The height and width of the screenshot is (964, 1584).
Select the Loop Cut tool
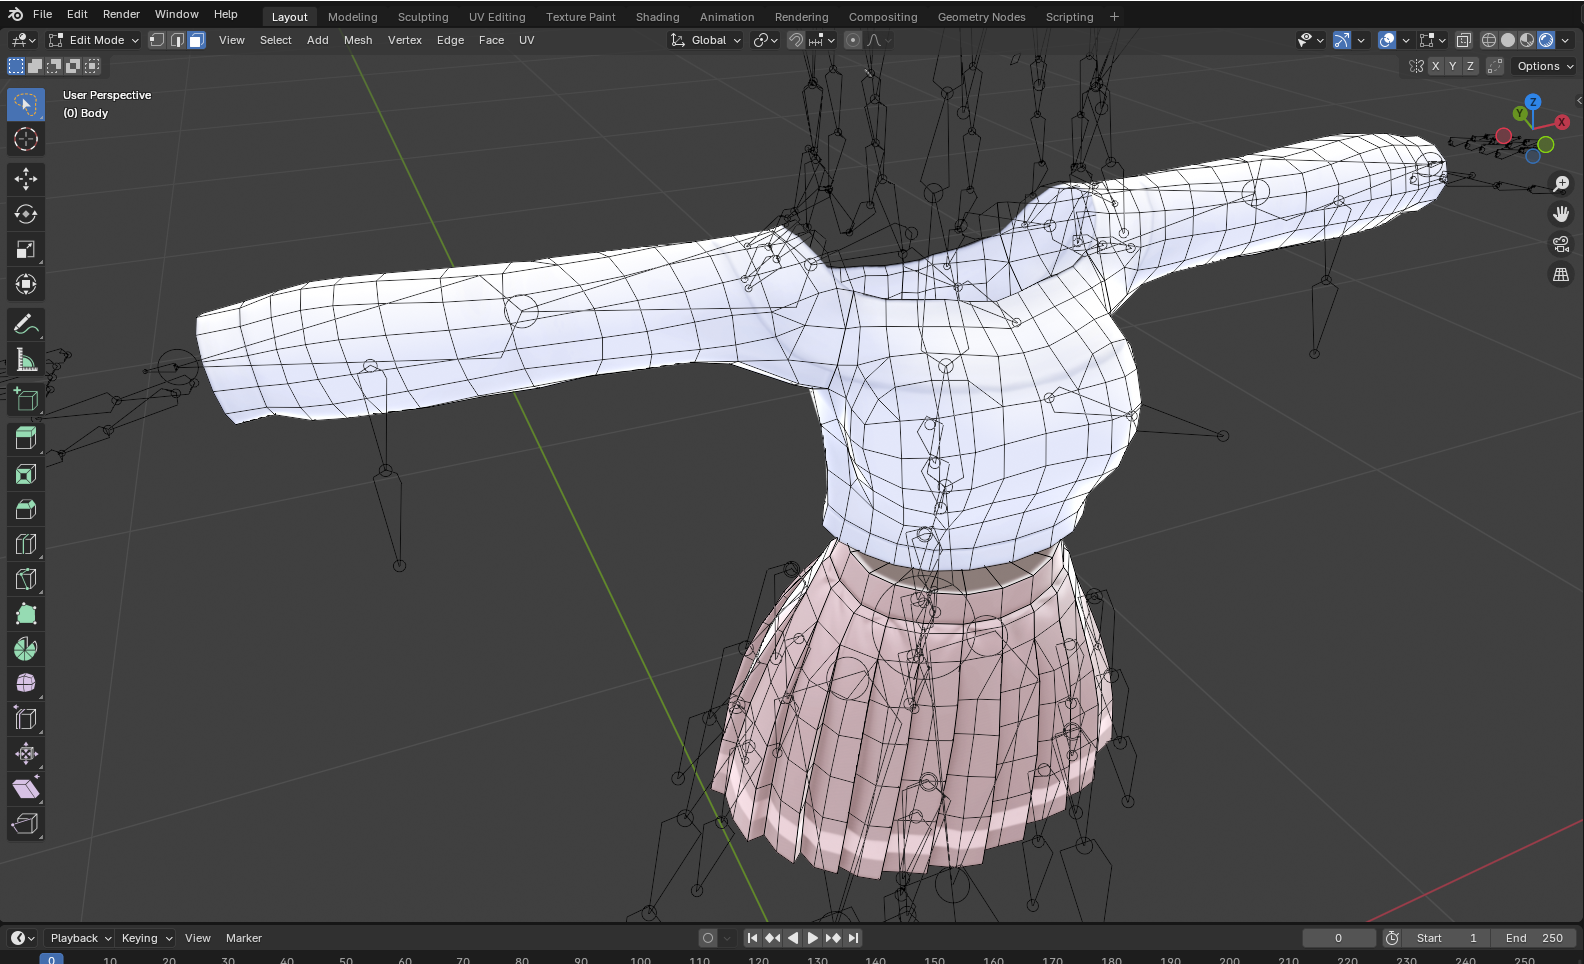pyautogui.click(x=26, y=544)
